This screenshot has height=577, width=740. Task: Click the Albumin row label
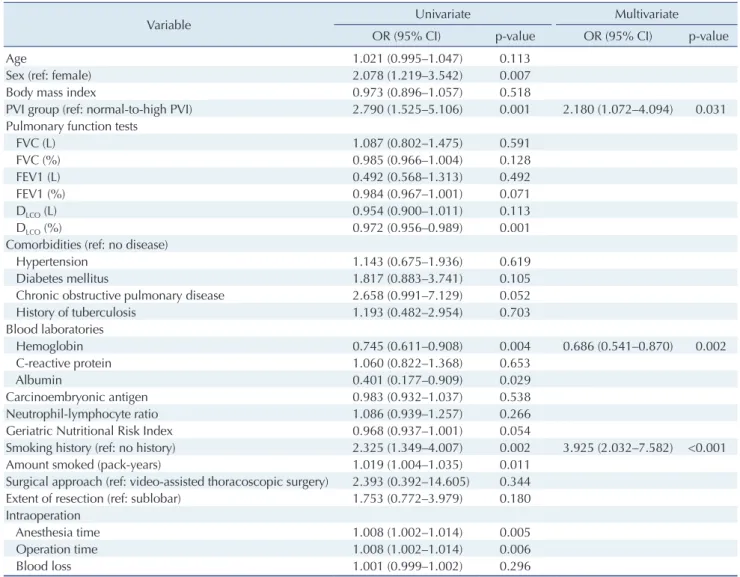coord(39,380)
